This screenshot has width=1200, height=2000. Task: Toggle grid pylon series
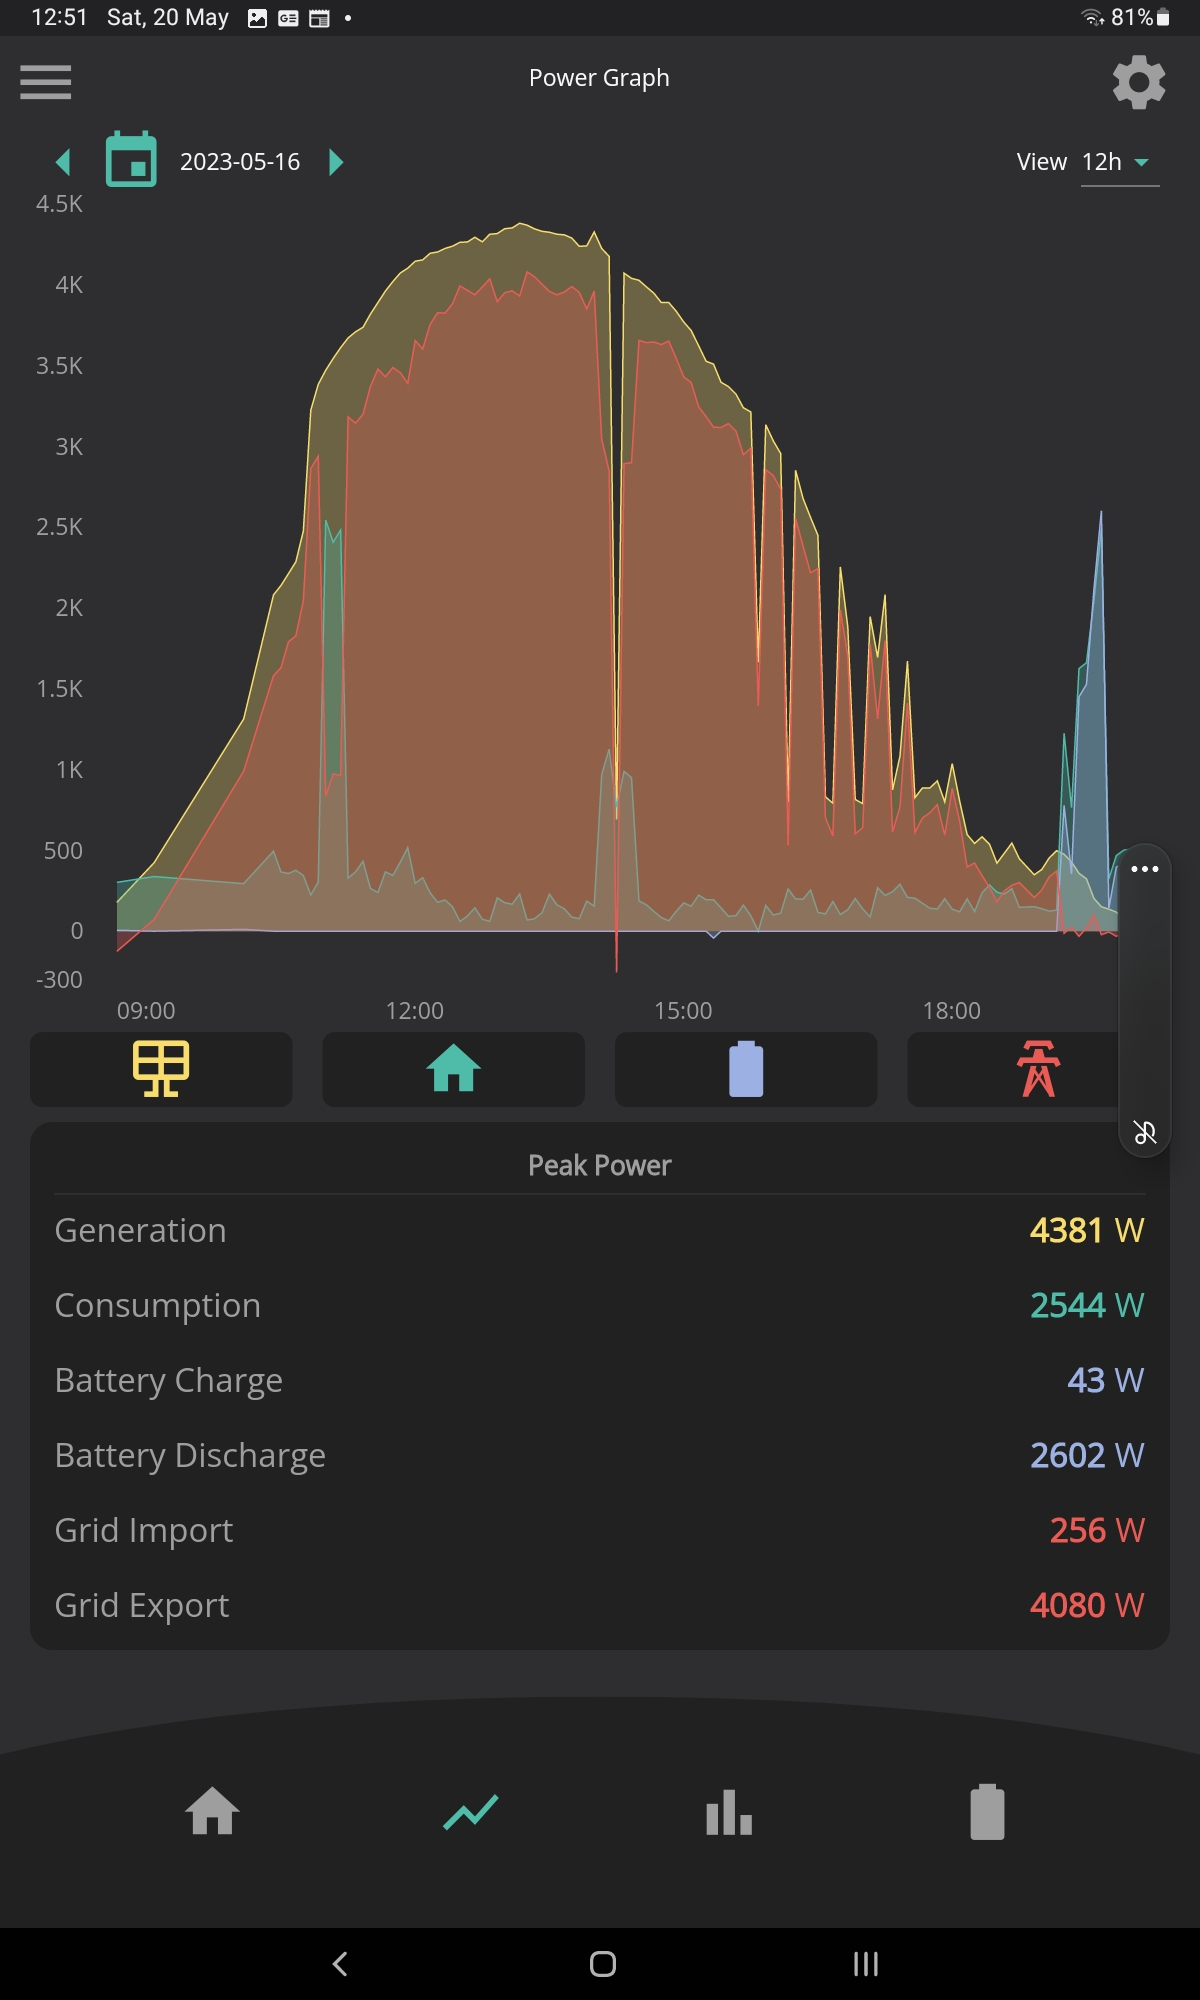(1038, 1069)
